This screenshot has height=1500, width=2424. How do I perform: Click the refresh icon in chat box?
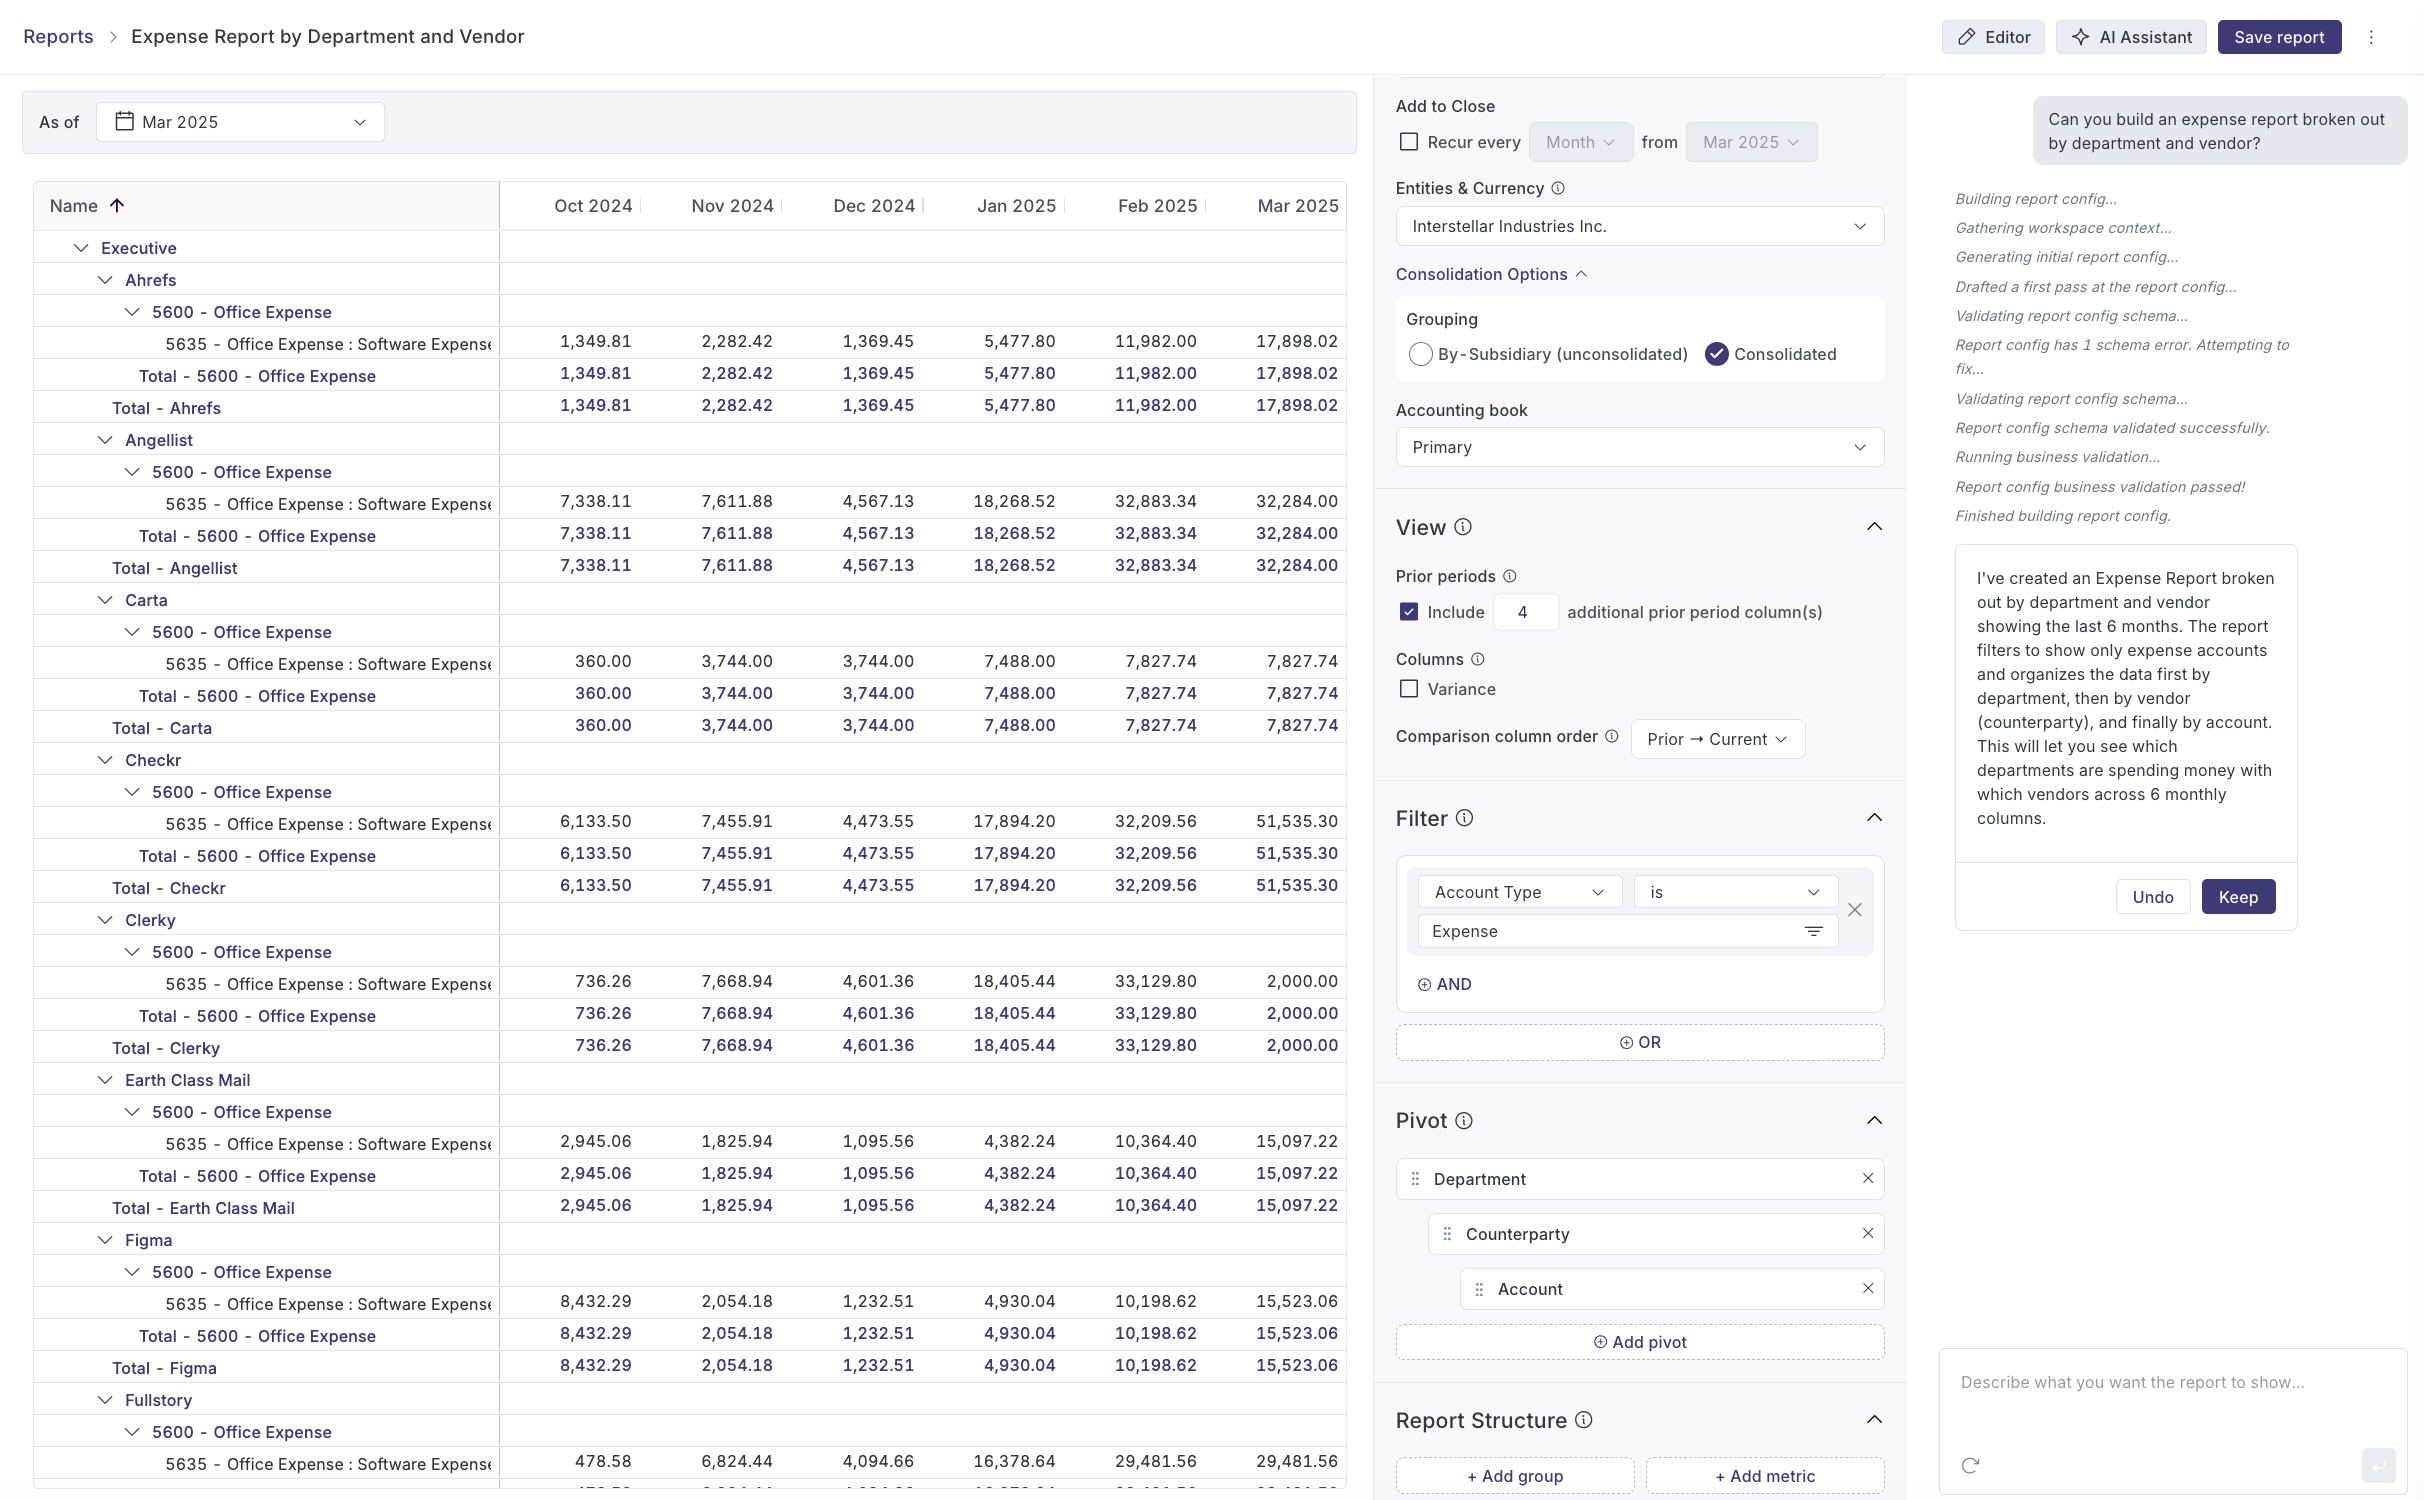click(x=1970, y=1465)
